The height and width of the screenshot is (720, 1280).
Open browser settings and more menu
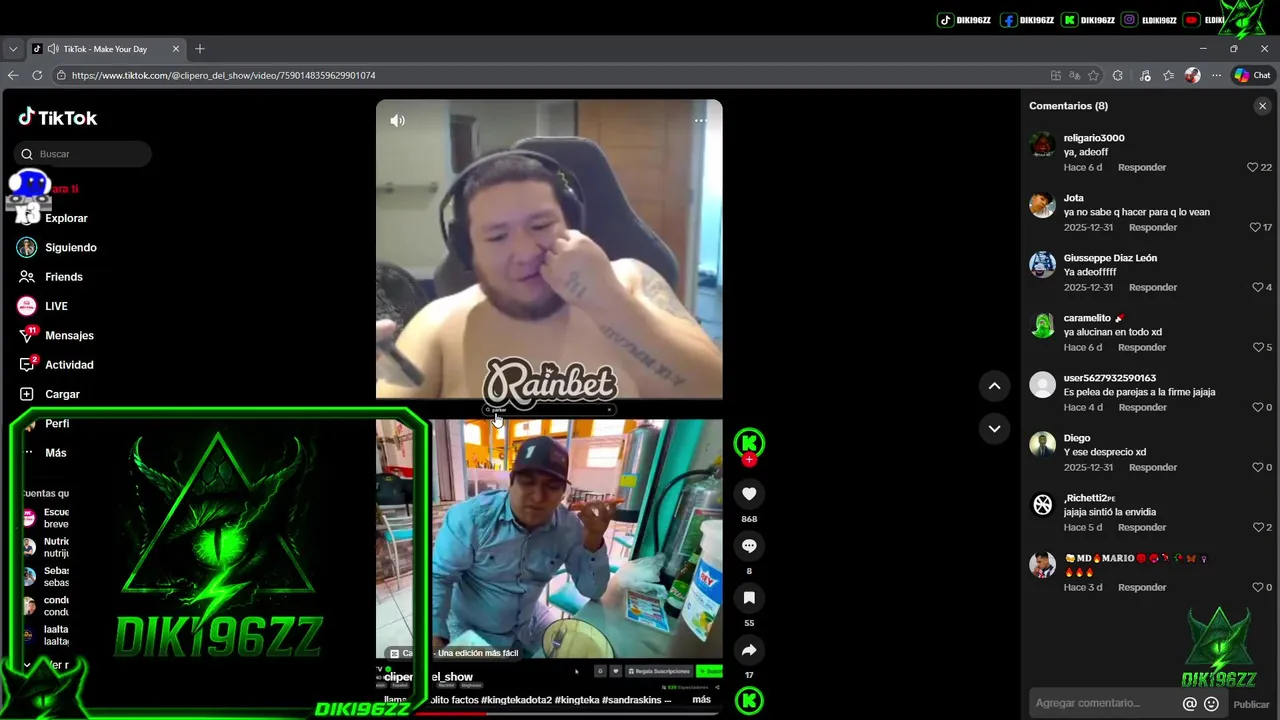pos(1216,75)
